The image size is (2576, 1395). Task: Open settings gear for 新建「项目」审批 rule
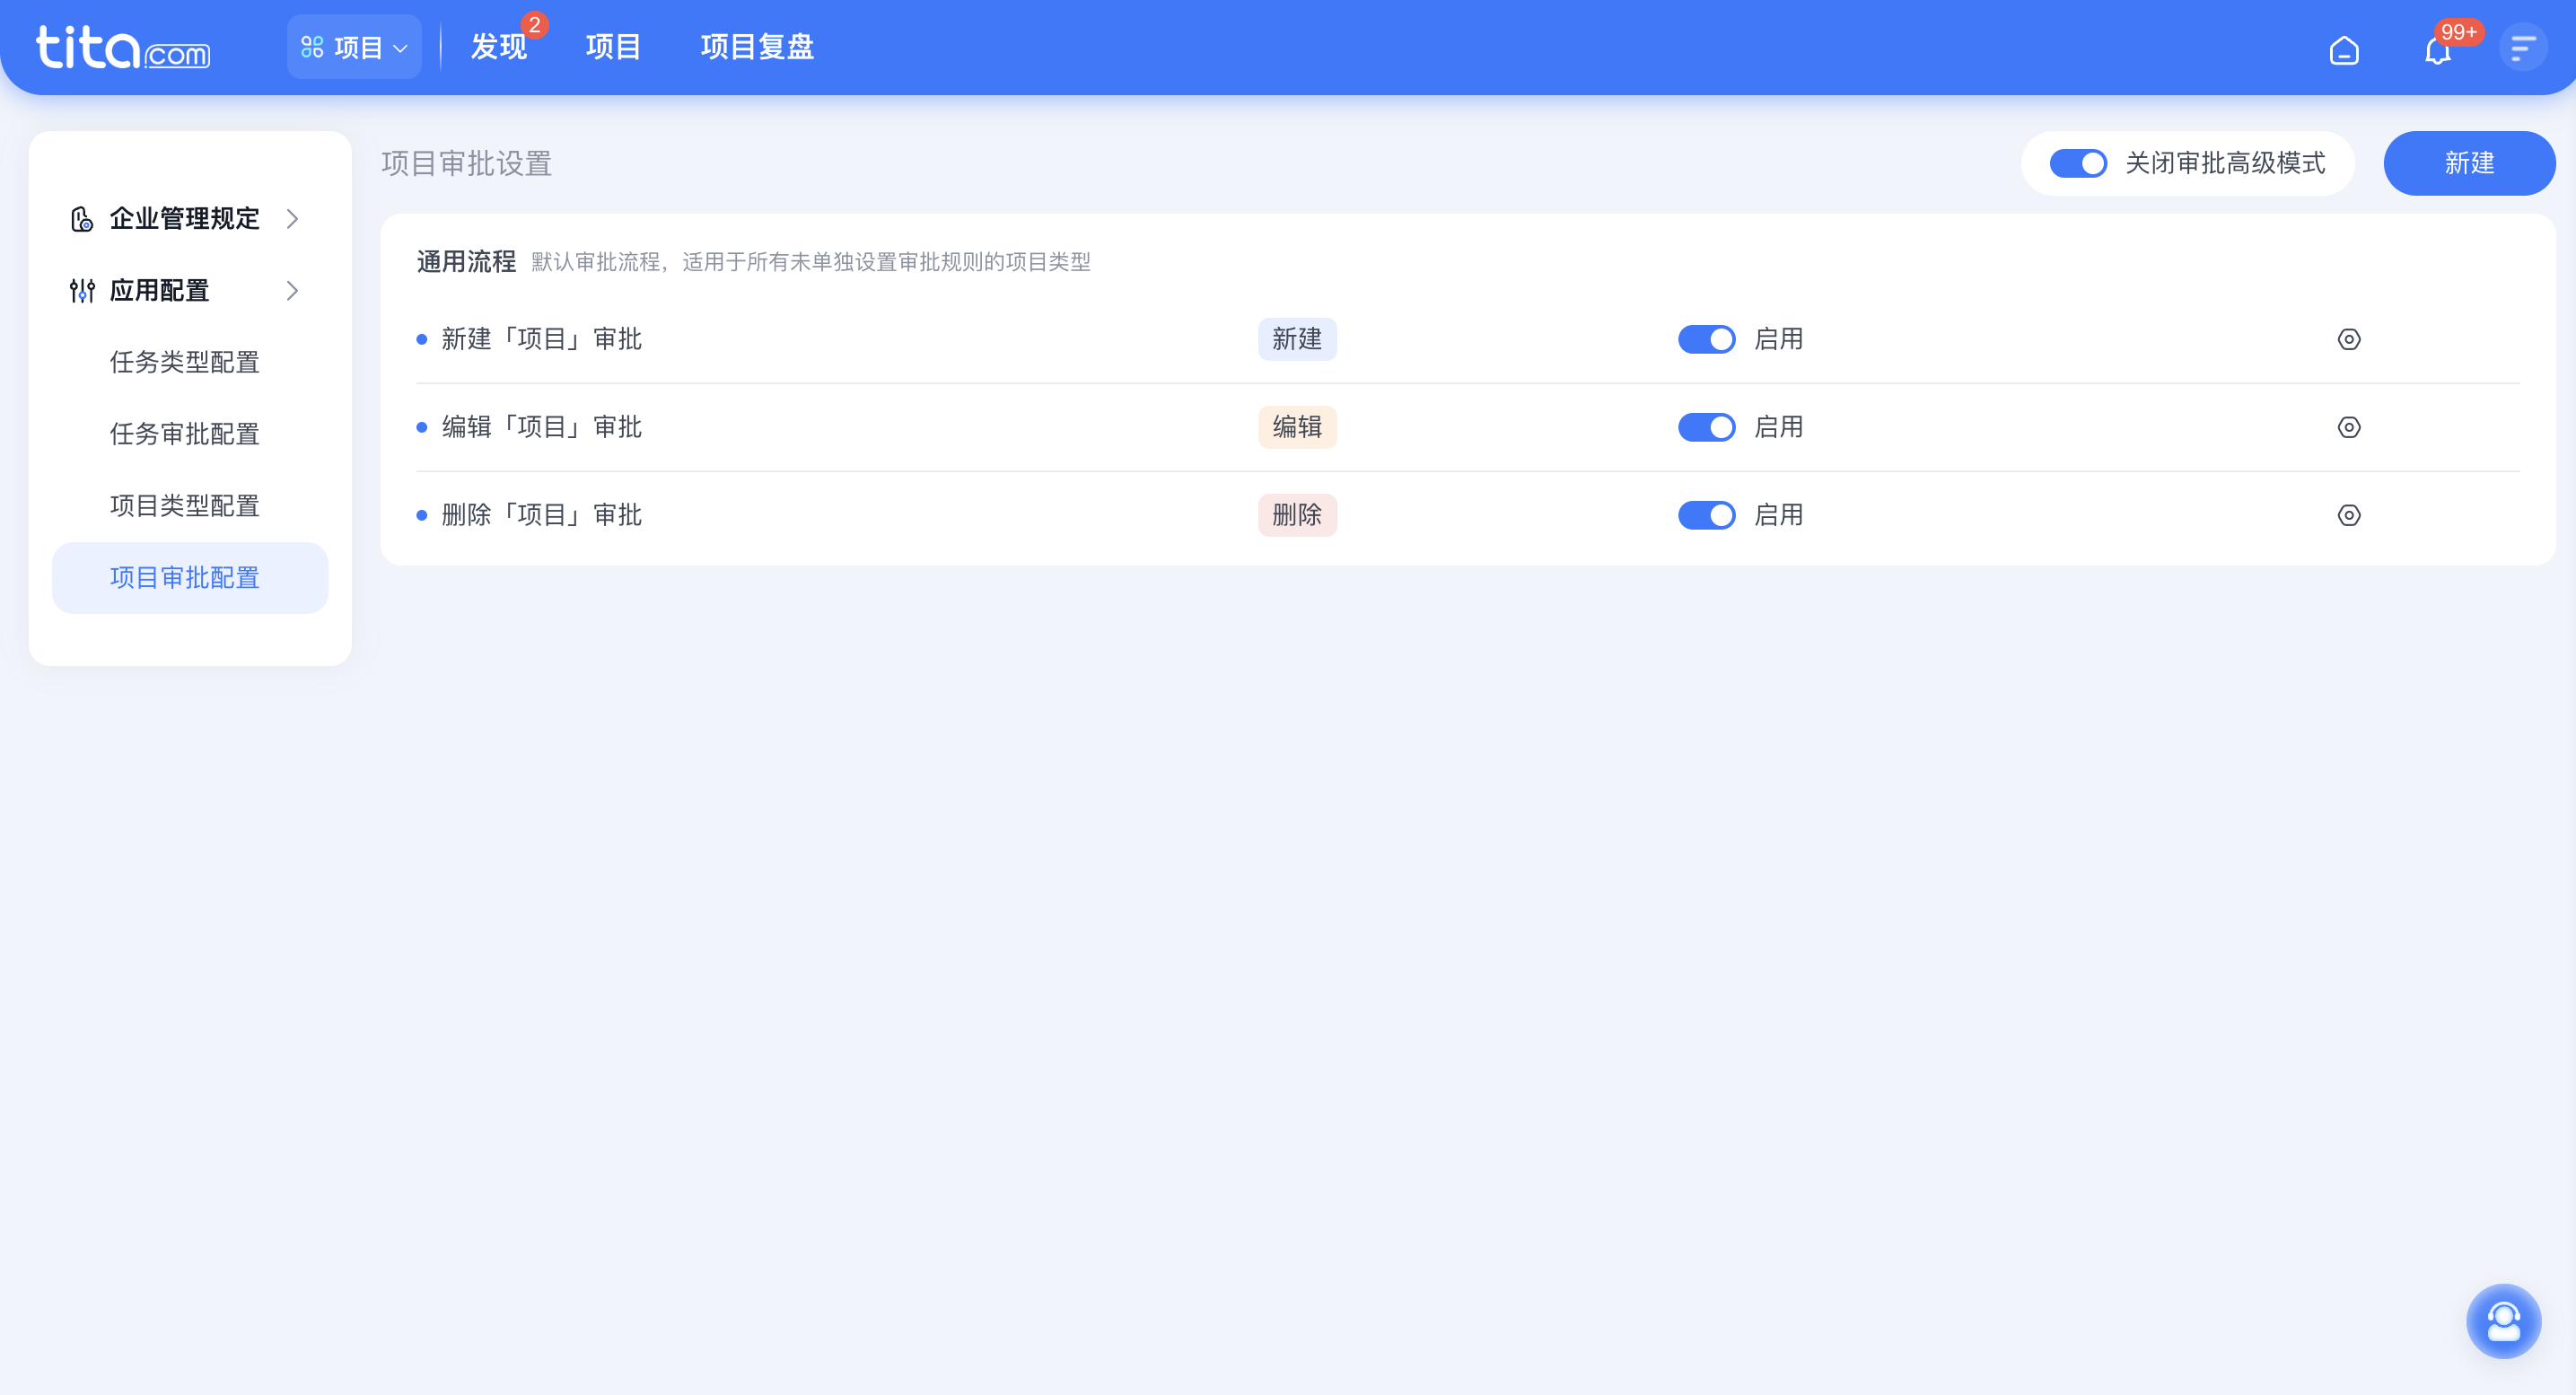click(x=2349, y=339)
